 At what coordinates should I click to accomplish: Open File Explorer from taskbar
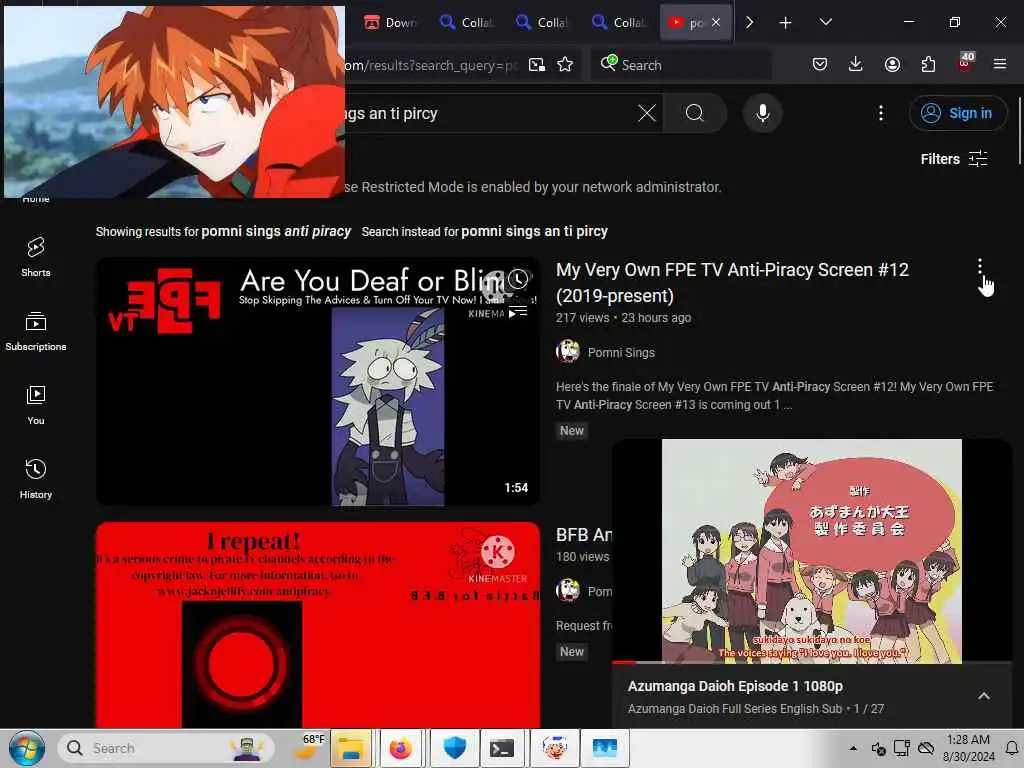pyautogui.click(x=351, y=748)
